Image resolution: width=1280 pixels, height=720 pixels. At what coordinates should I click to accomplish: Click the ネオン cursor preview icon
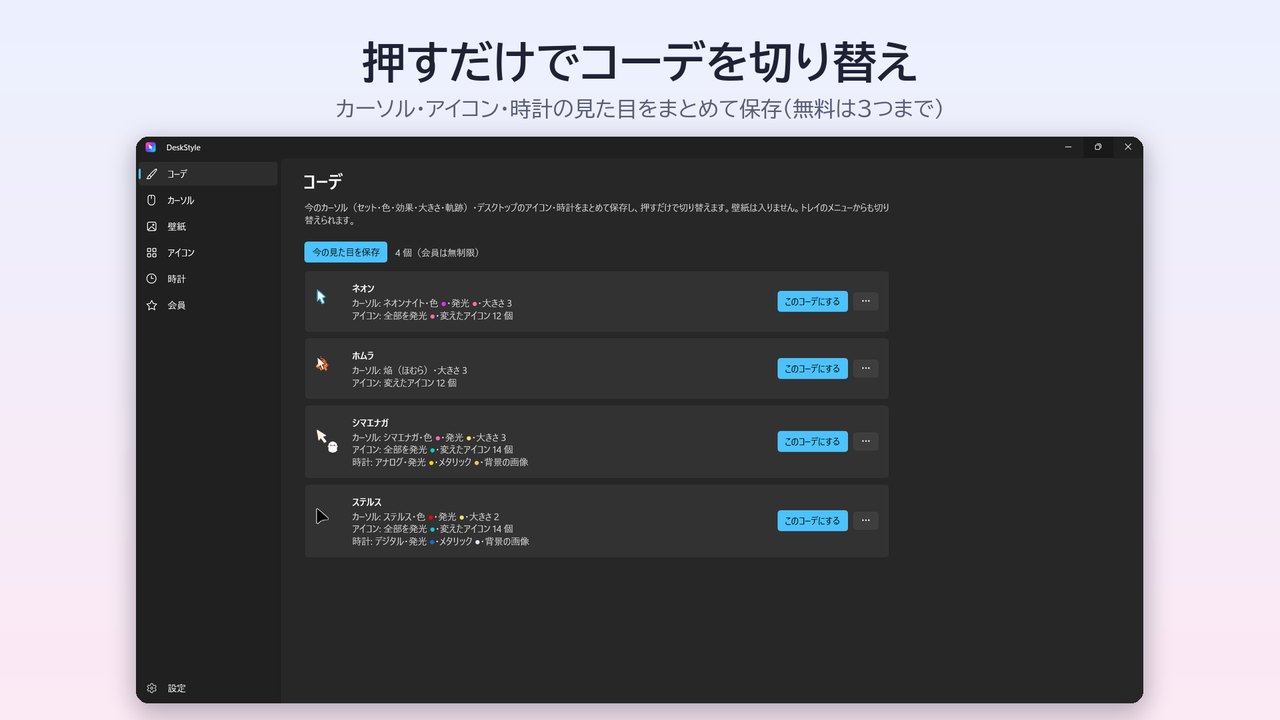[x=322, y=297]
